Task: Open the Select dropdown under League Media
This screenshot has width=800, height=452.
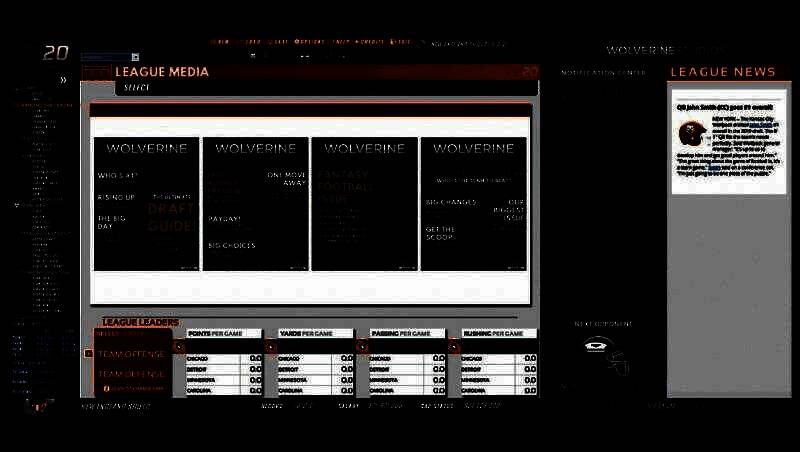Action: coord(137,88)
